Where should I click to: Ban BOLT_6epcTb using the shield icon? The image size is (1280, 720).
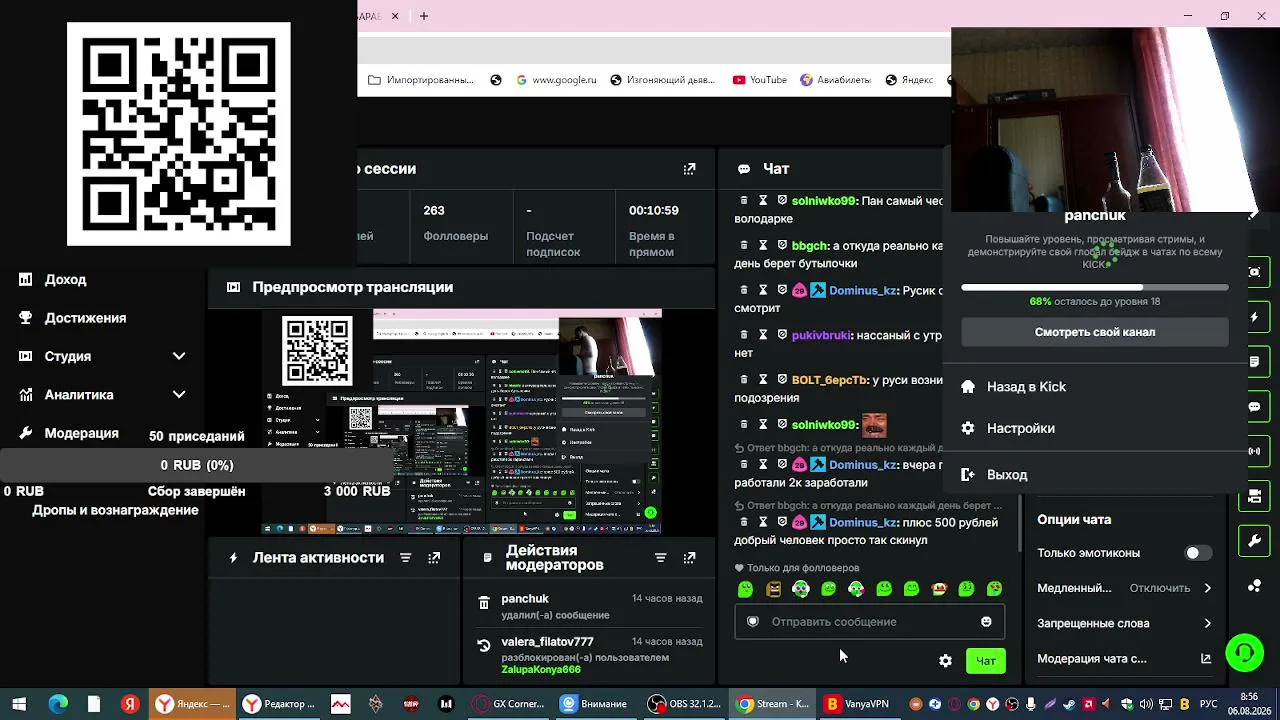point(782,380)
